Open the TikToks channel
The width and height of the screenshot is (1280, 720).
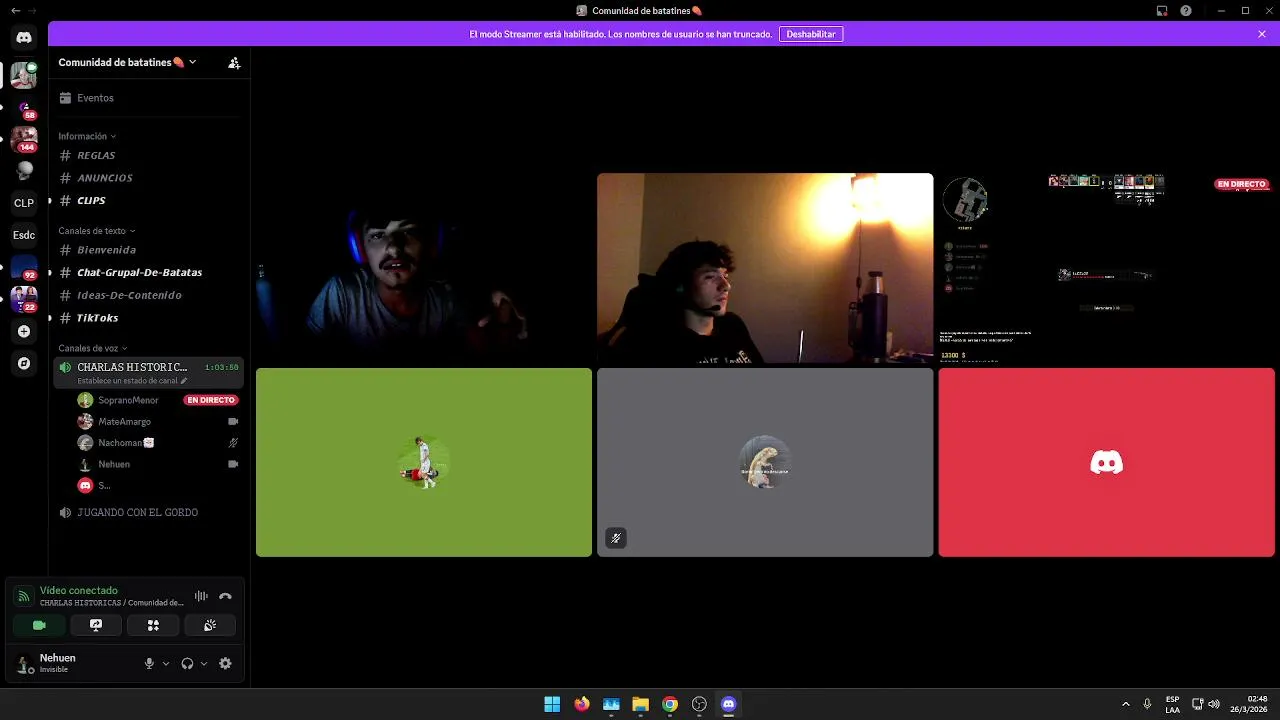tap(148, 318)
